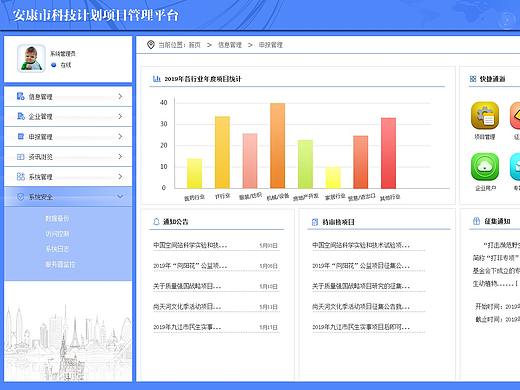
Task: Click the 申报管理 icon in the sidebar
Action: (20, 136)
